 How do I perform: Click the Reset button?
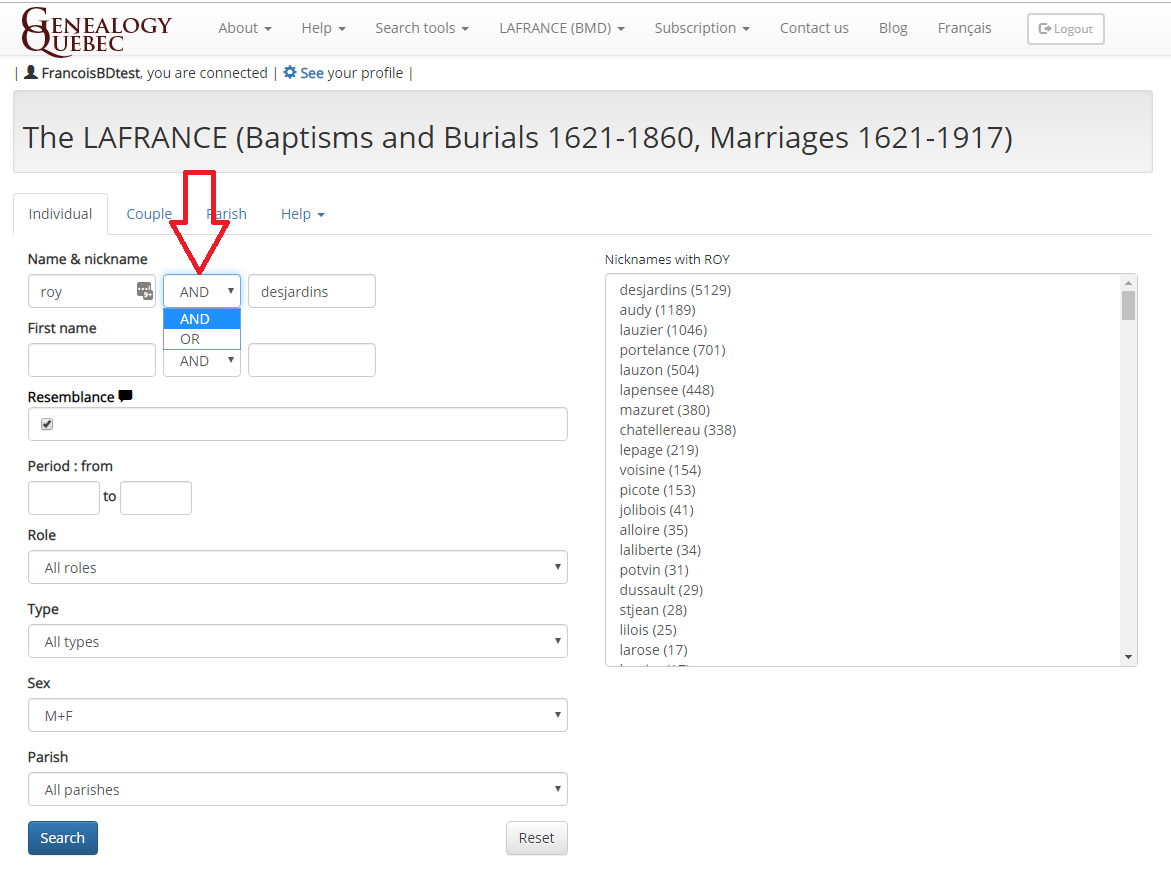(536, 838)
